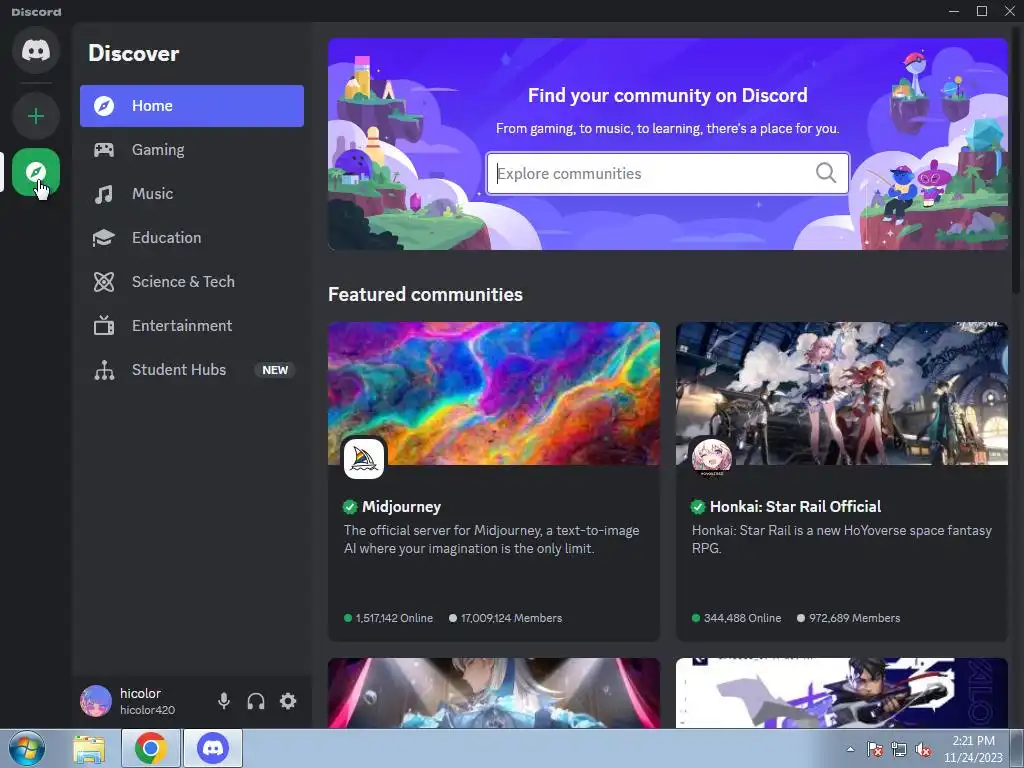Click the graduation cap Education icon

coord(104,238)
